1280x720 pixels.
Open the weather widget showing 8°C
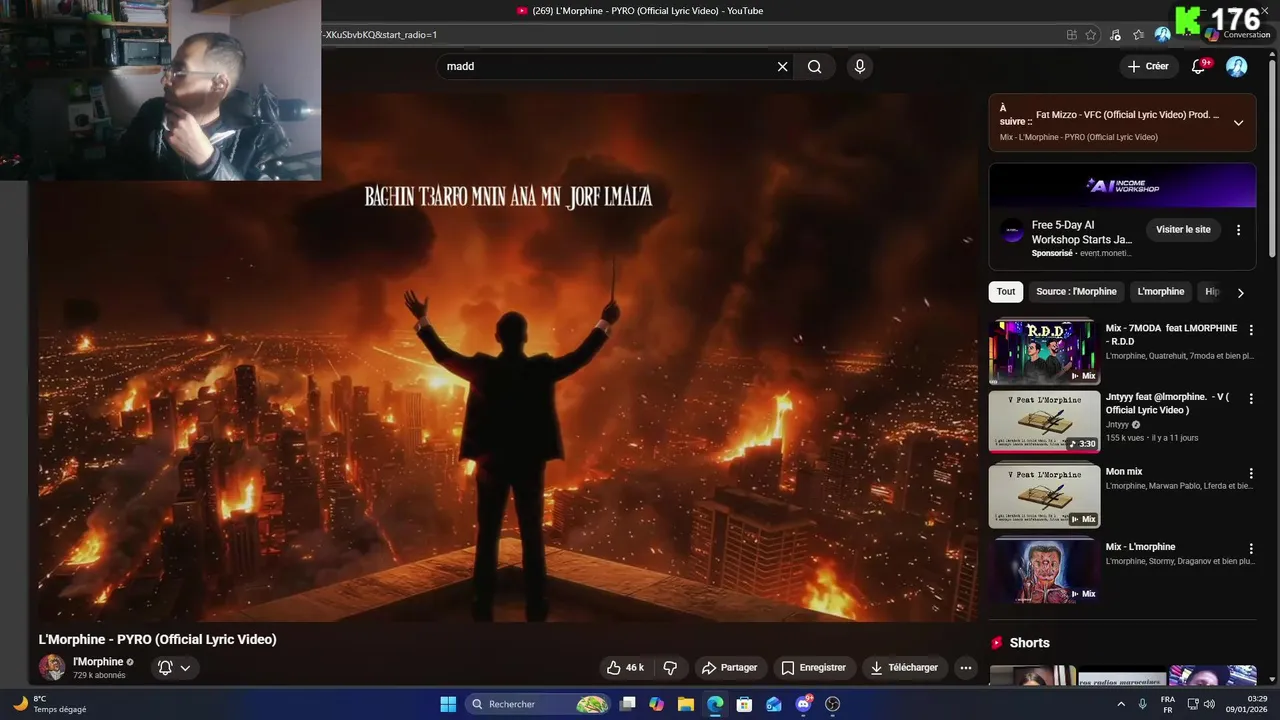[x=49, y=704]
